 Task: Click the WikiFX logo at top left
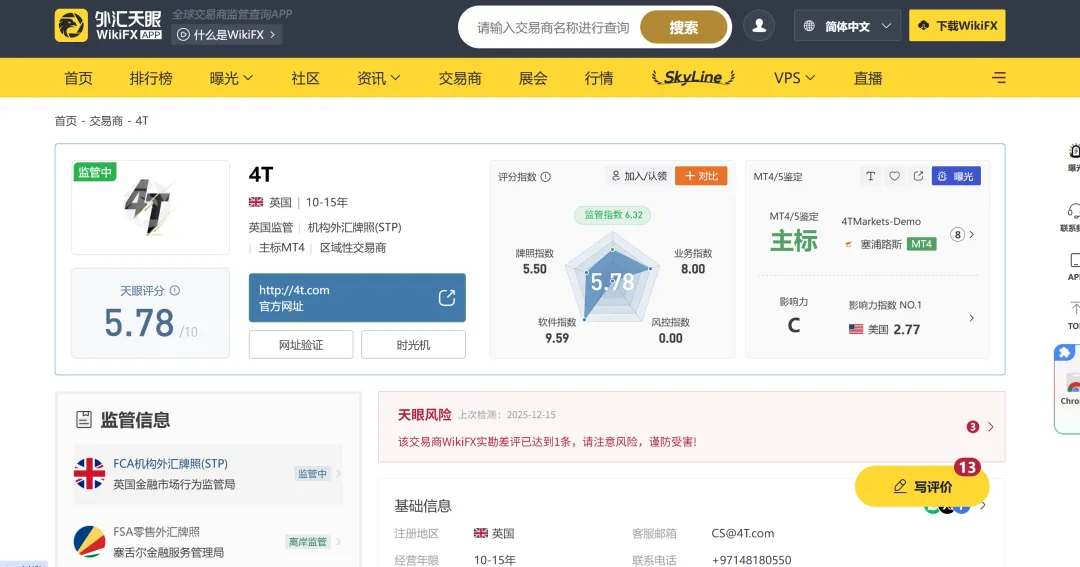108,25
